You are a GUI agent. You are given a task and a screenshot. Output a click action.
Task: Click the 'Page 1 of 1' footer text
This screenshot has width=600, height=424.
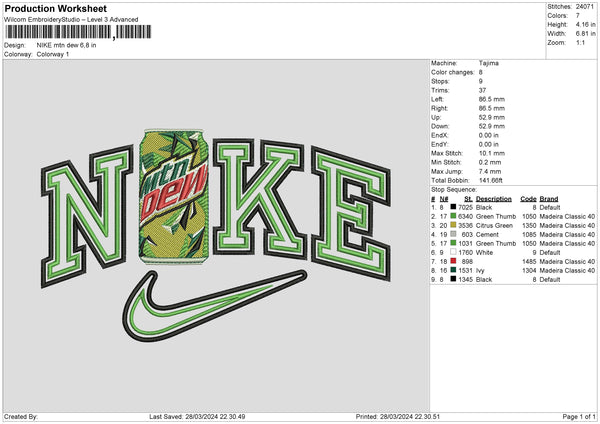(579, 416)
